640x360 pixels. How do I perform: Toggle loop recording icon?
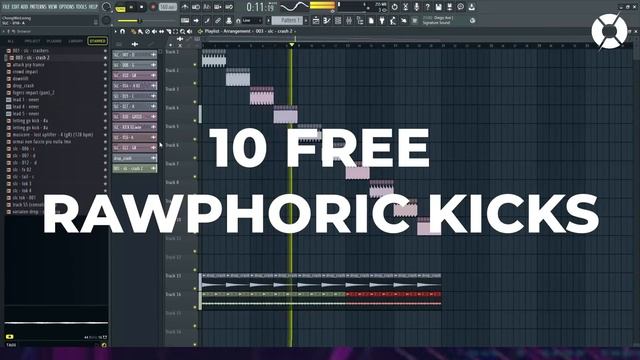(x=229, y=7)
